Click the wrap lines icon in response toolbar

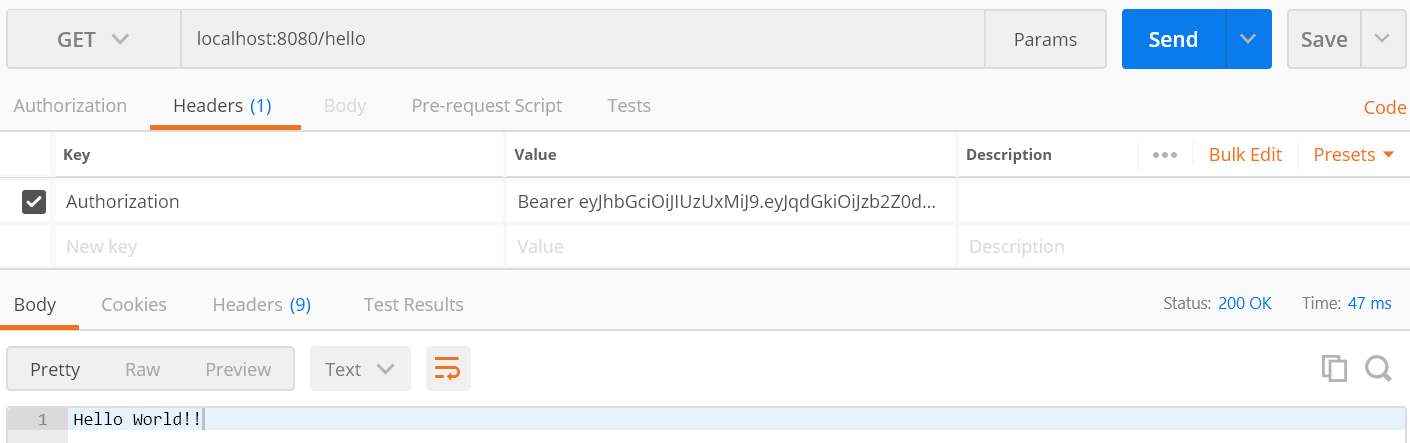448,369
